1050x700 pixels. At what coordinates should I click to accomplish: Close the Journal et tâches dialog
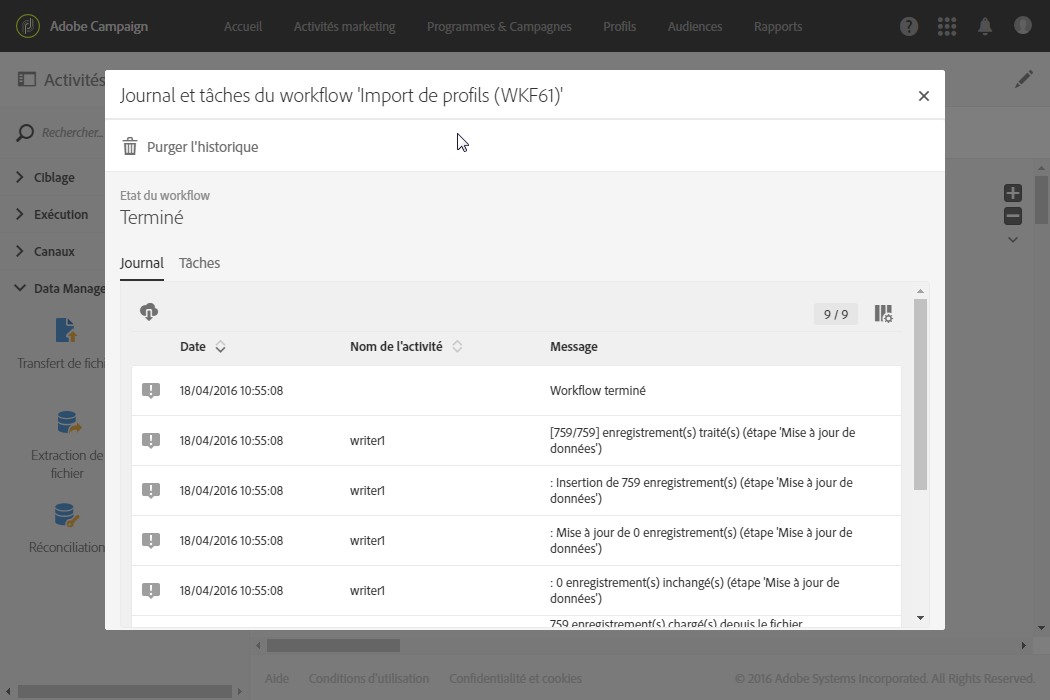pos(923,96)
